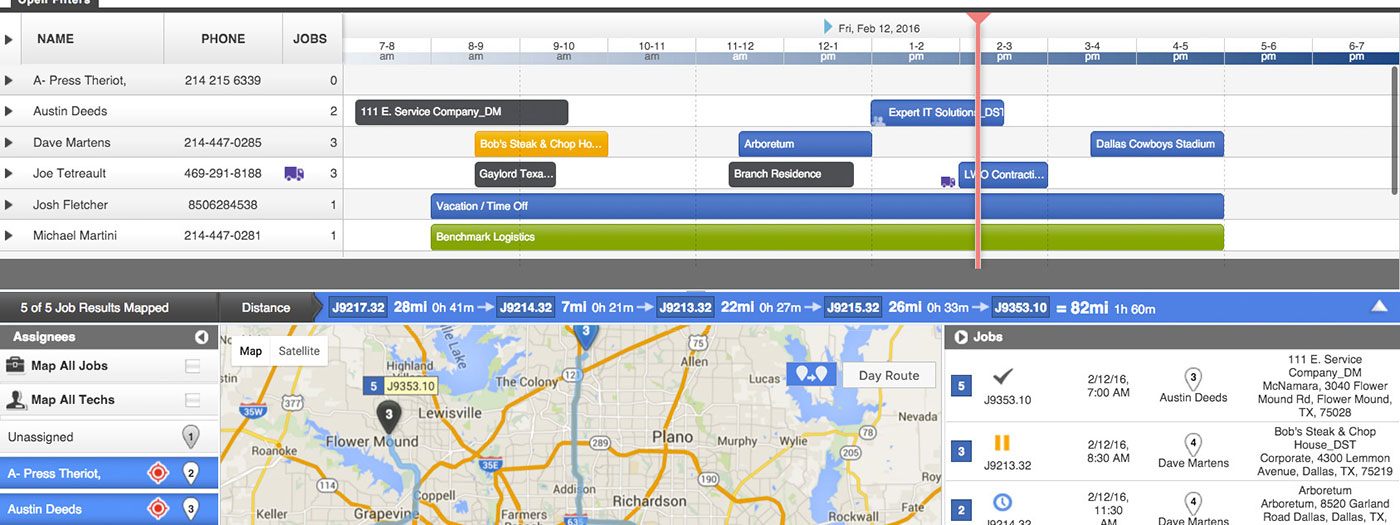This screenshot has height=525, width=1400.
Task: Click the technician icon next to Map All Techs
Action: pos(15,399)
